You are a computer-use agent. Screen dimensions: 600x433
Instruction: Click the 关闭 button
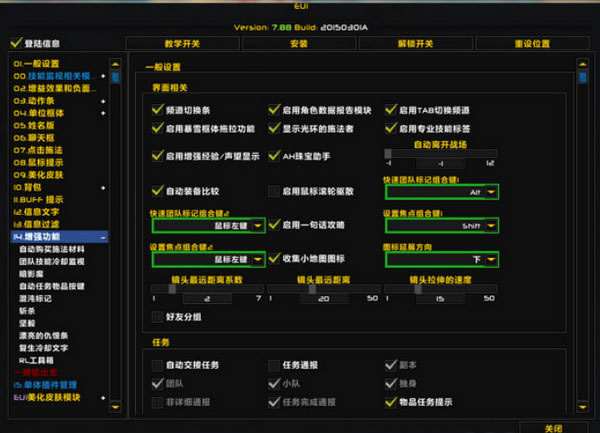click(553, 428)
